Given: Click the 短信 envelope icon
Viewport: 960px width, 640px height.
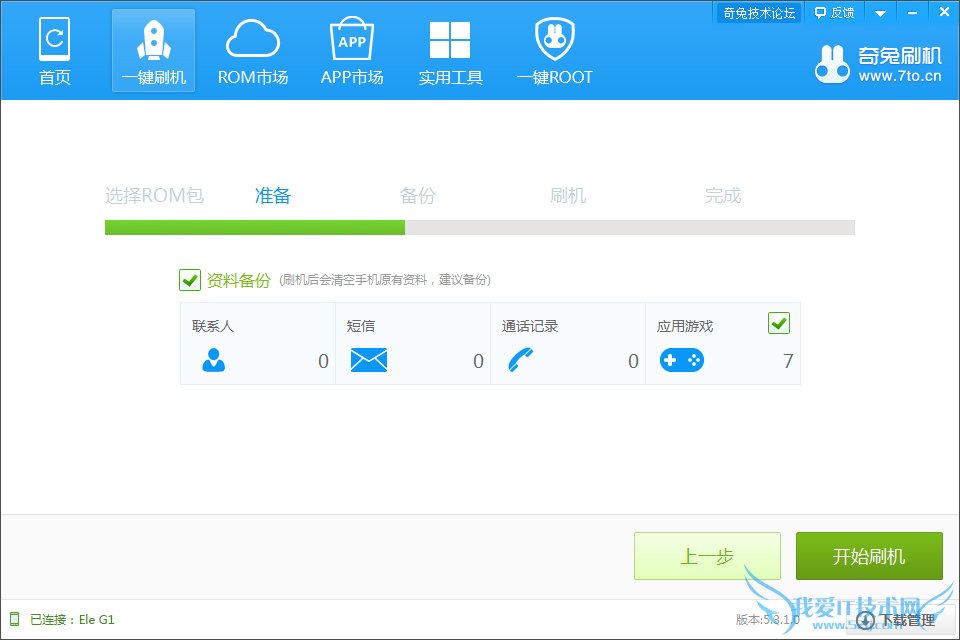Looking at the screenshot, I should [369, 360].
